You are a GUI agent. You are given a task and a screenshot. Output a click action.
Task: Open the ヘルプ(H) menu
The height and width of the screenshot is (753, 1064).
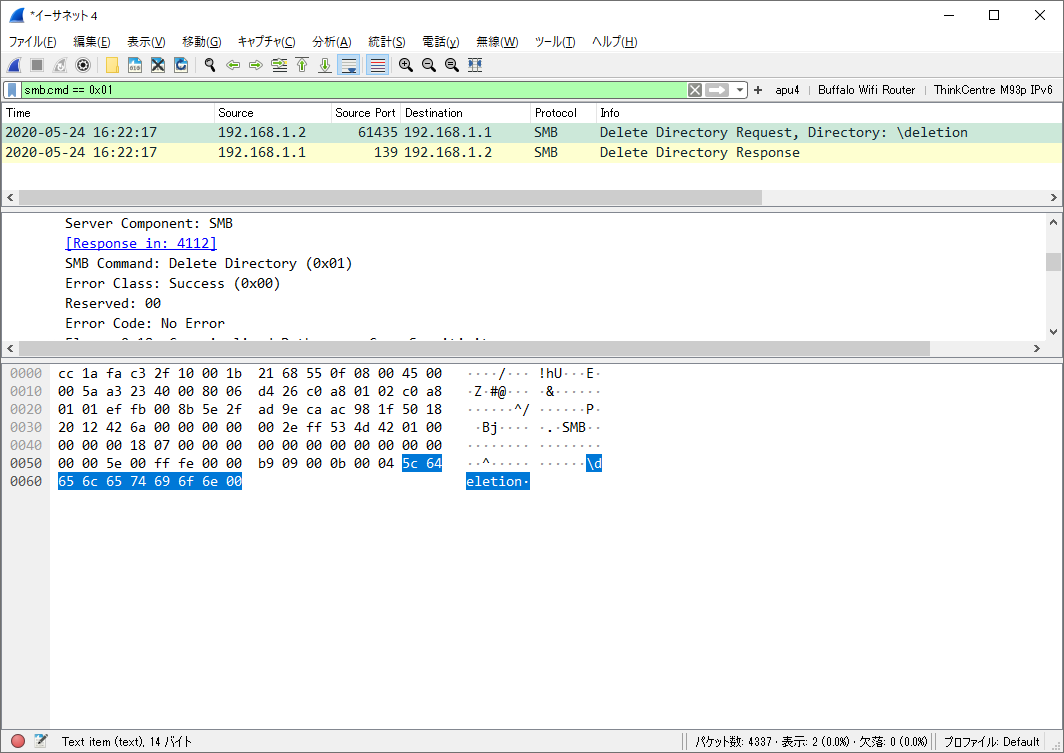pos(614,42)
